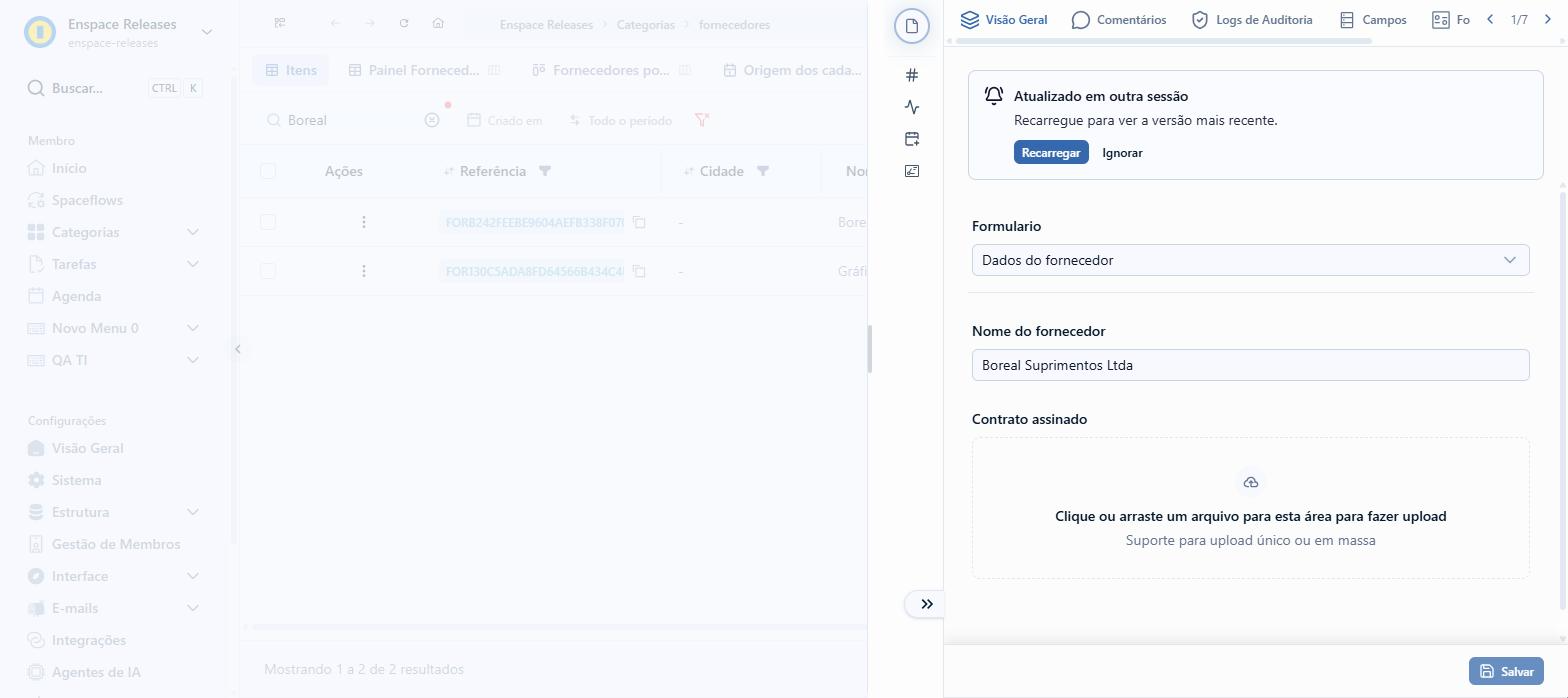Image resolution: width=1568 pixels, height=698 pixels.
Task: Click the refresh icon in the top bar
Action: (x=404, y=23)
